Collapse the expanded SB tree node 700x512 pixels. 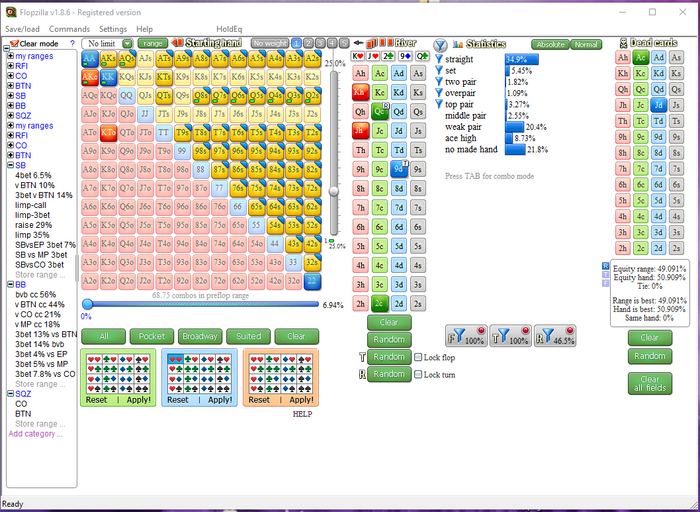(10, 165)
